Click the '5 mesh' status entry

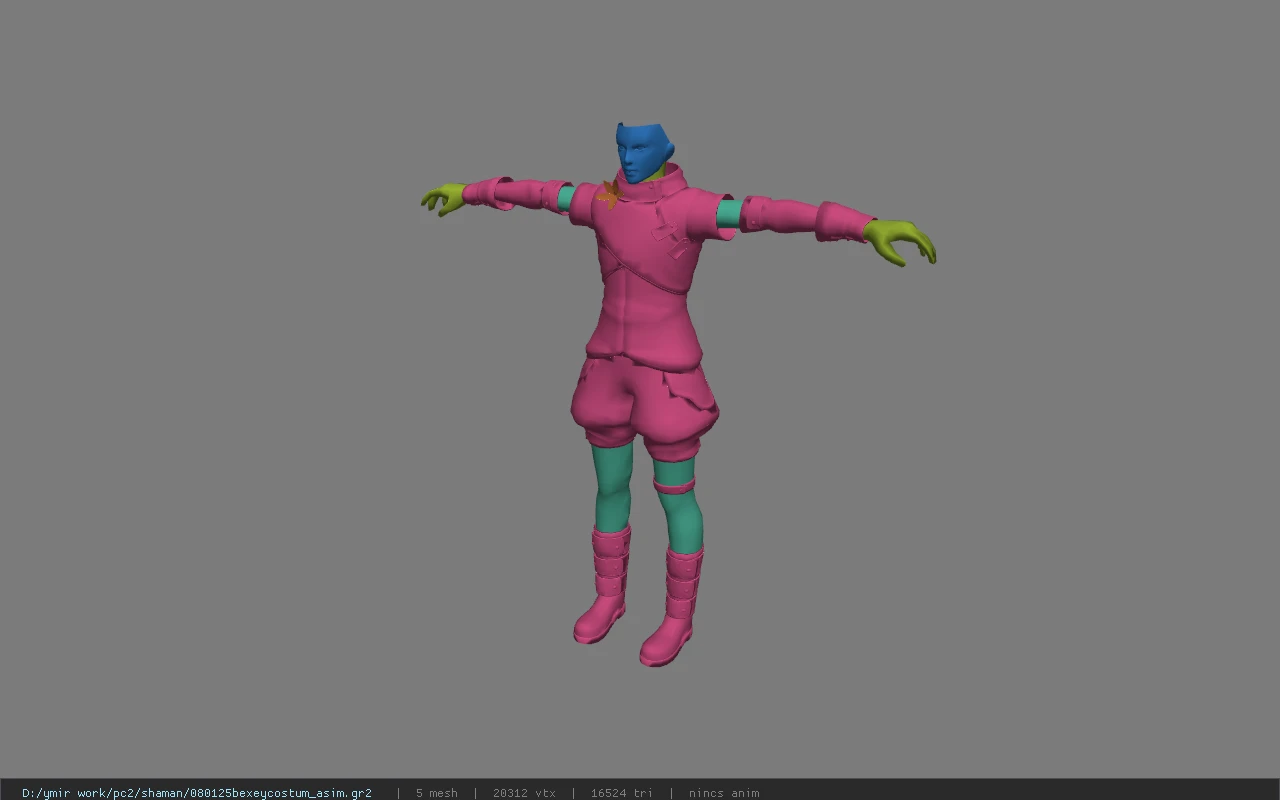(437, 793)
